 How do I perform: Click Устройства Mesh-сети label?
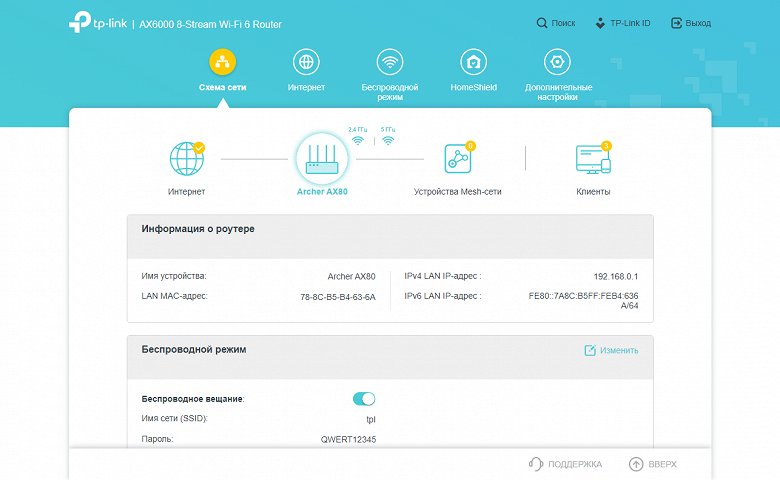pos(458,192)
